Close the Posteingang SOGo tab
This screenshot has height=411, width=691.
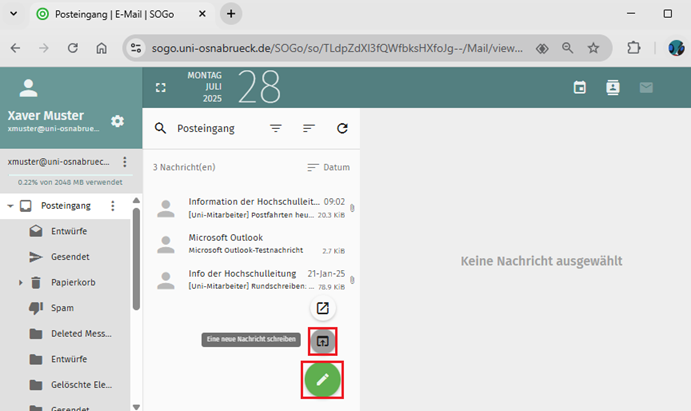point(202,14)
